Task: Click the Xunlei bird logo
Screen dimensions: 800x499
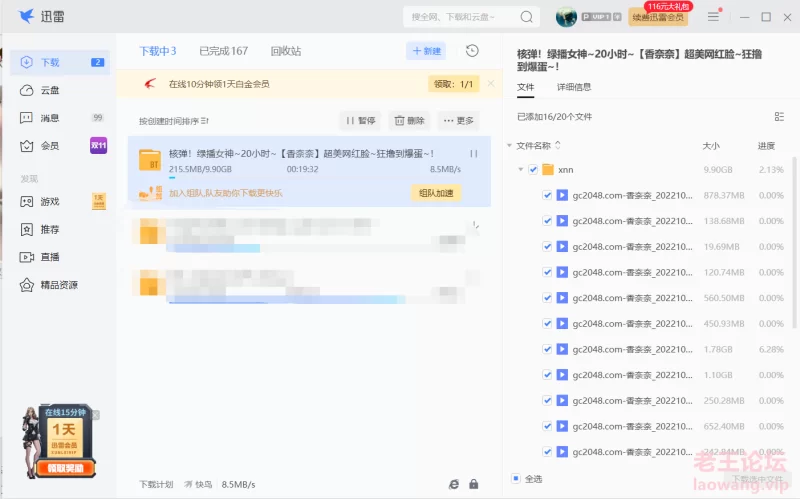Action: coord(26,16)
